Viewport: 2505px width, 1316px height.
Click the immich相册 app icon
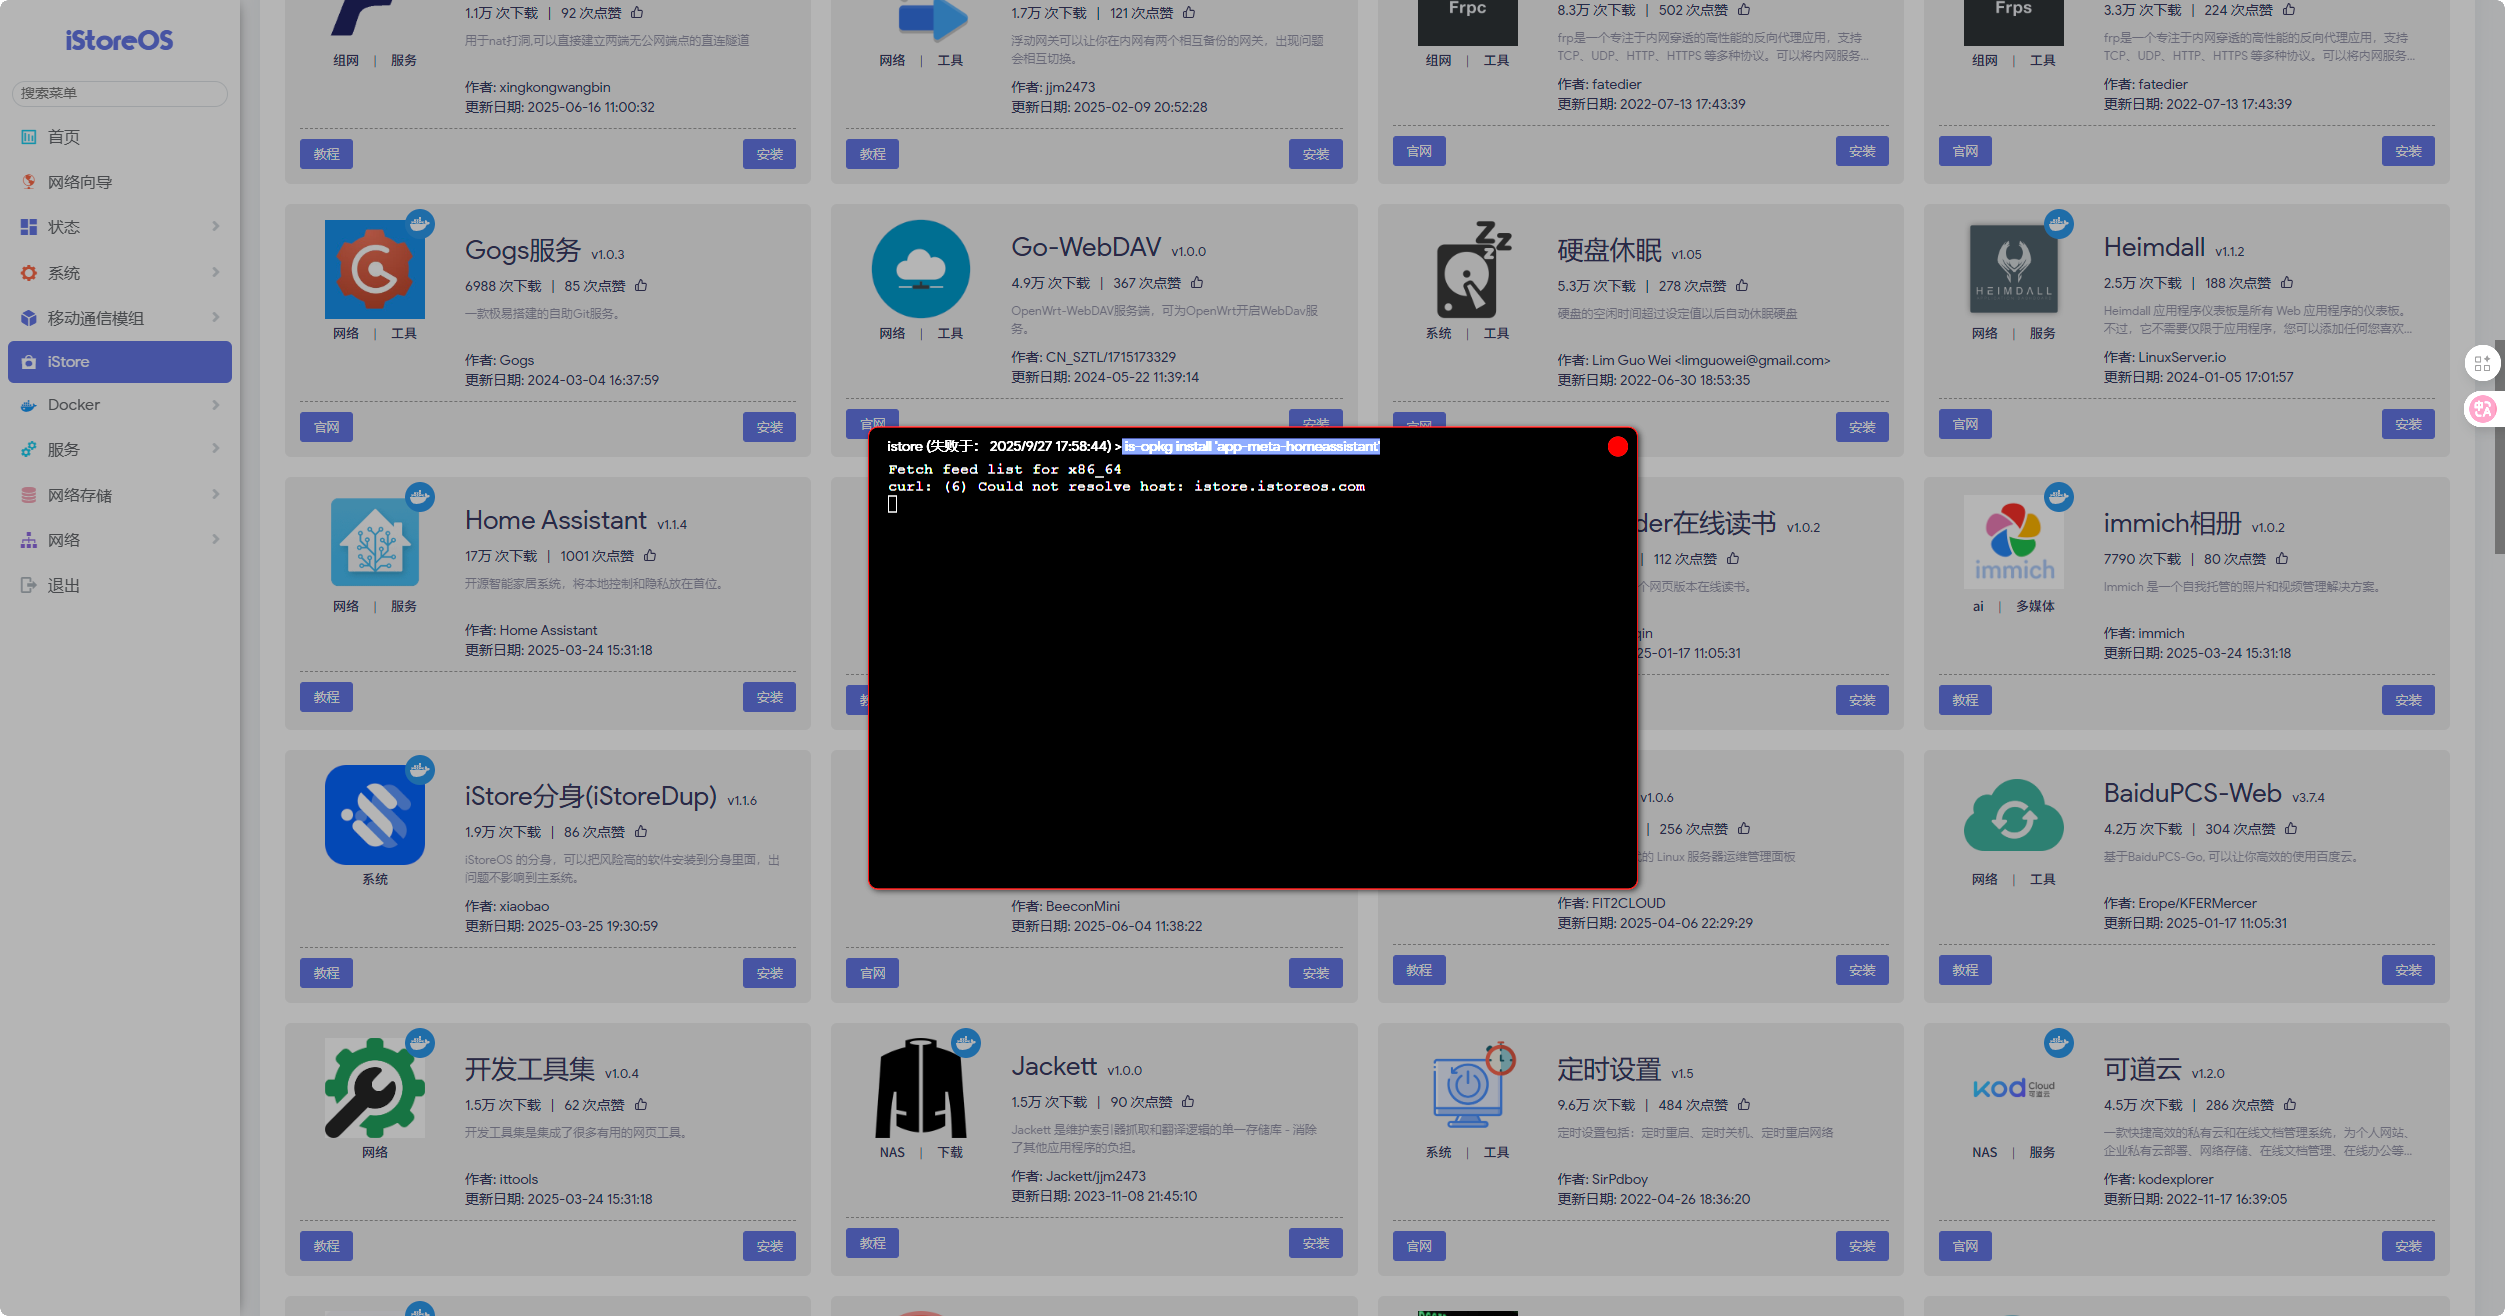coord(2013,542)
